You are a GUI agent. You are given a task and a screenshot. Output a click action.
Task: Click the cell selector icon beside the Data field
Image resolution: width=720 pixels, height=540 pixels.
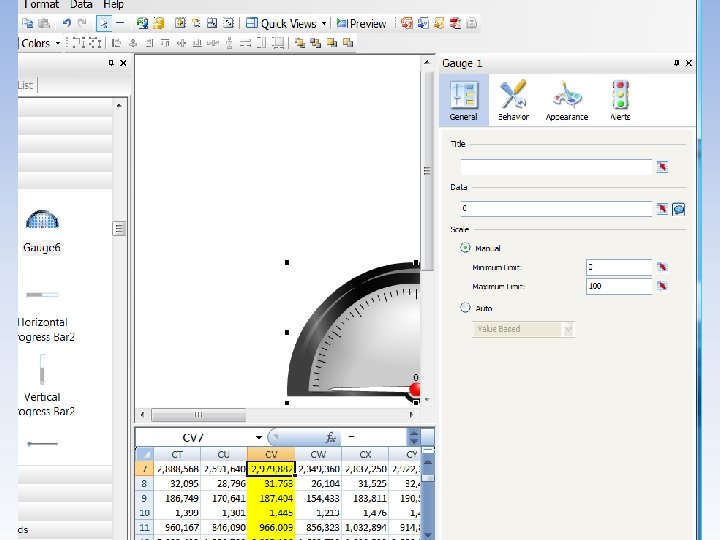[x=662, y=209]
